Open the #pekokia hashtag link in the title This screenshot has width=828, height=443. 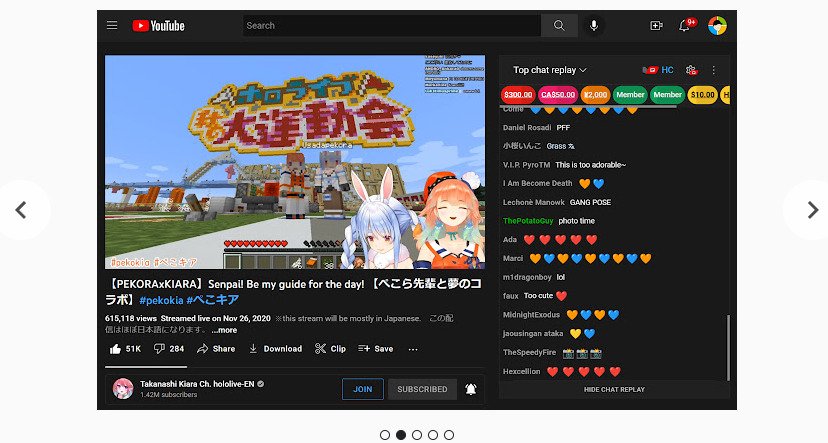[161, 300]
